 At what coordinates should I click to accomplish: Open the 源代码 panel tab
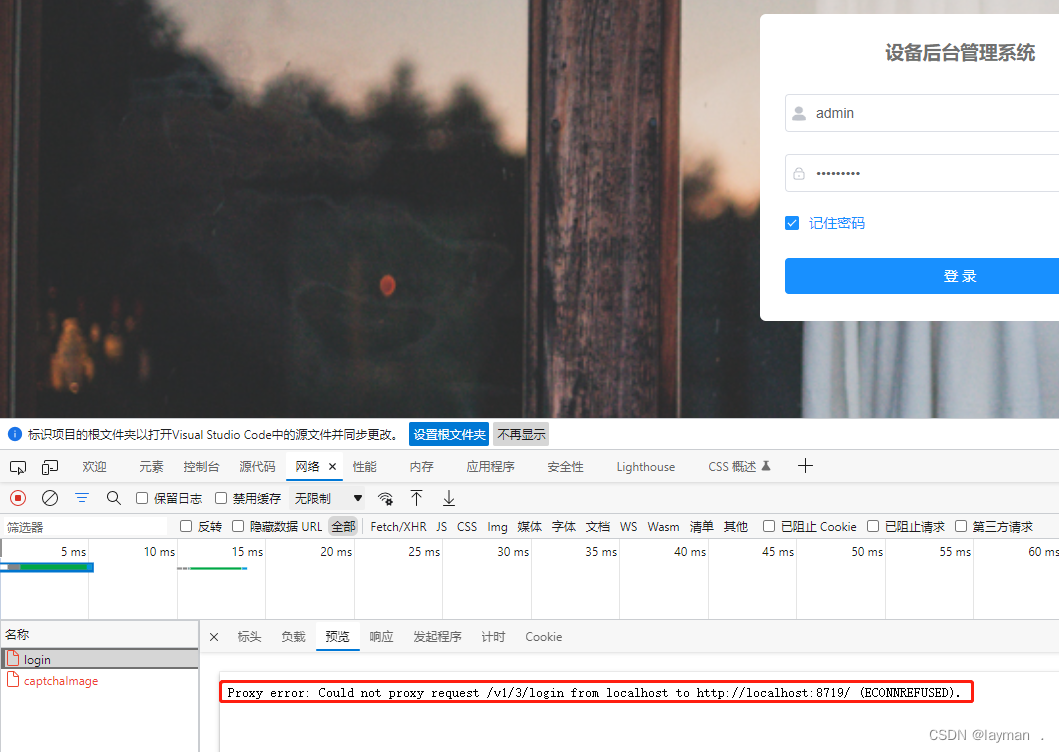point(257,467)
